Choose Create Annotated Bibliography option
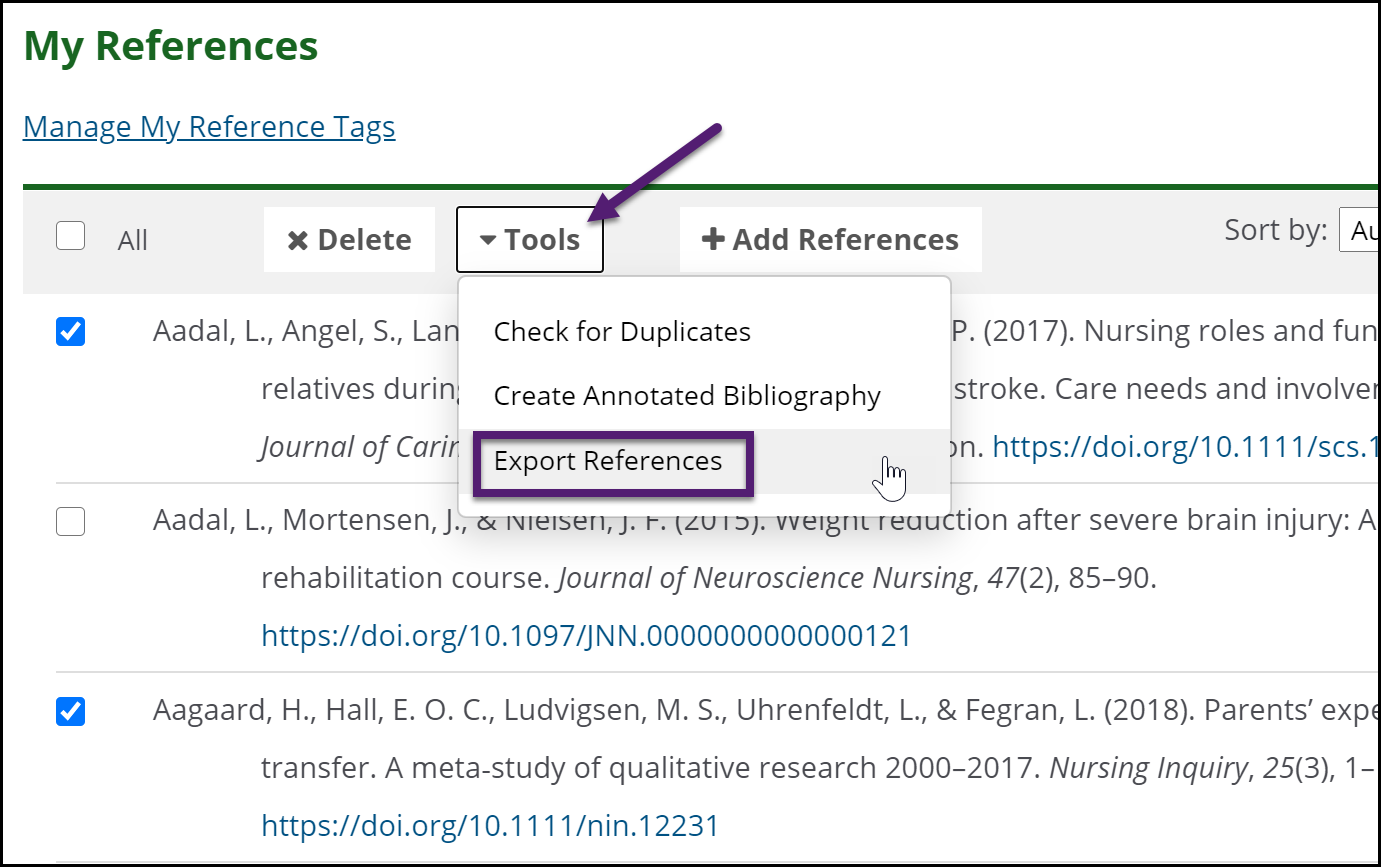 click(686, 396)
